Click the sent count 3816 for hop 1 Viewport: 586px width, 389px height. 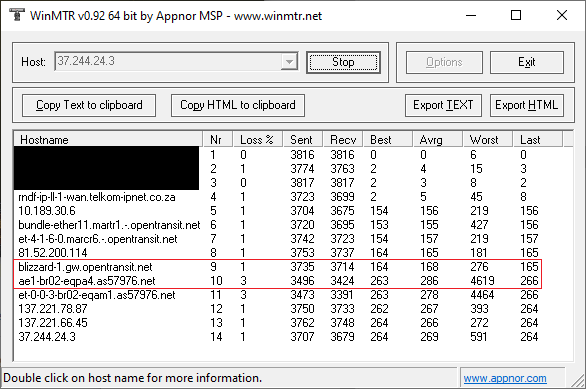302,155
